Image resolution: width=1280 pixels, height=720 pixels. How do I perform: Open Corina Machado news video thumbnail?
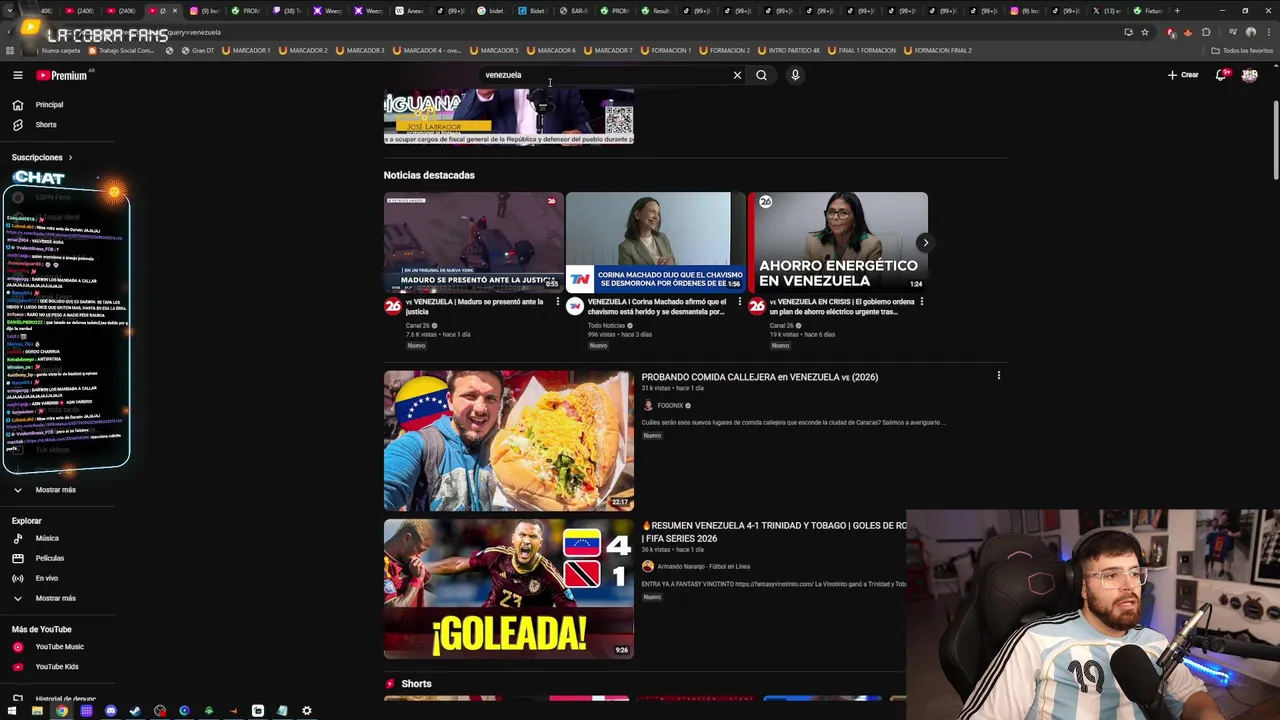click(655, 242)
